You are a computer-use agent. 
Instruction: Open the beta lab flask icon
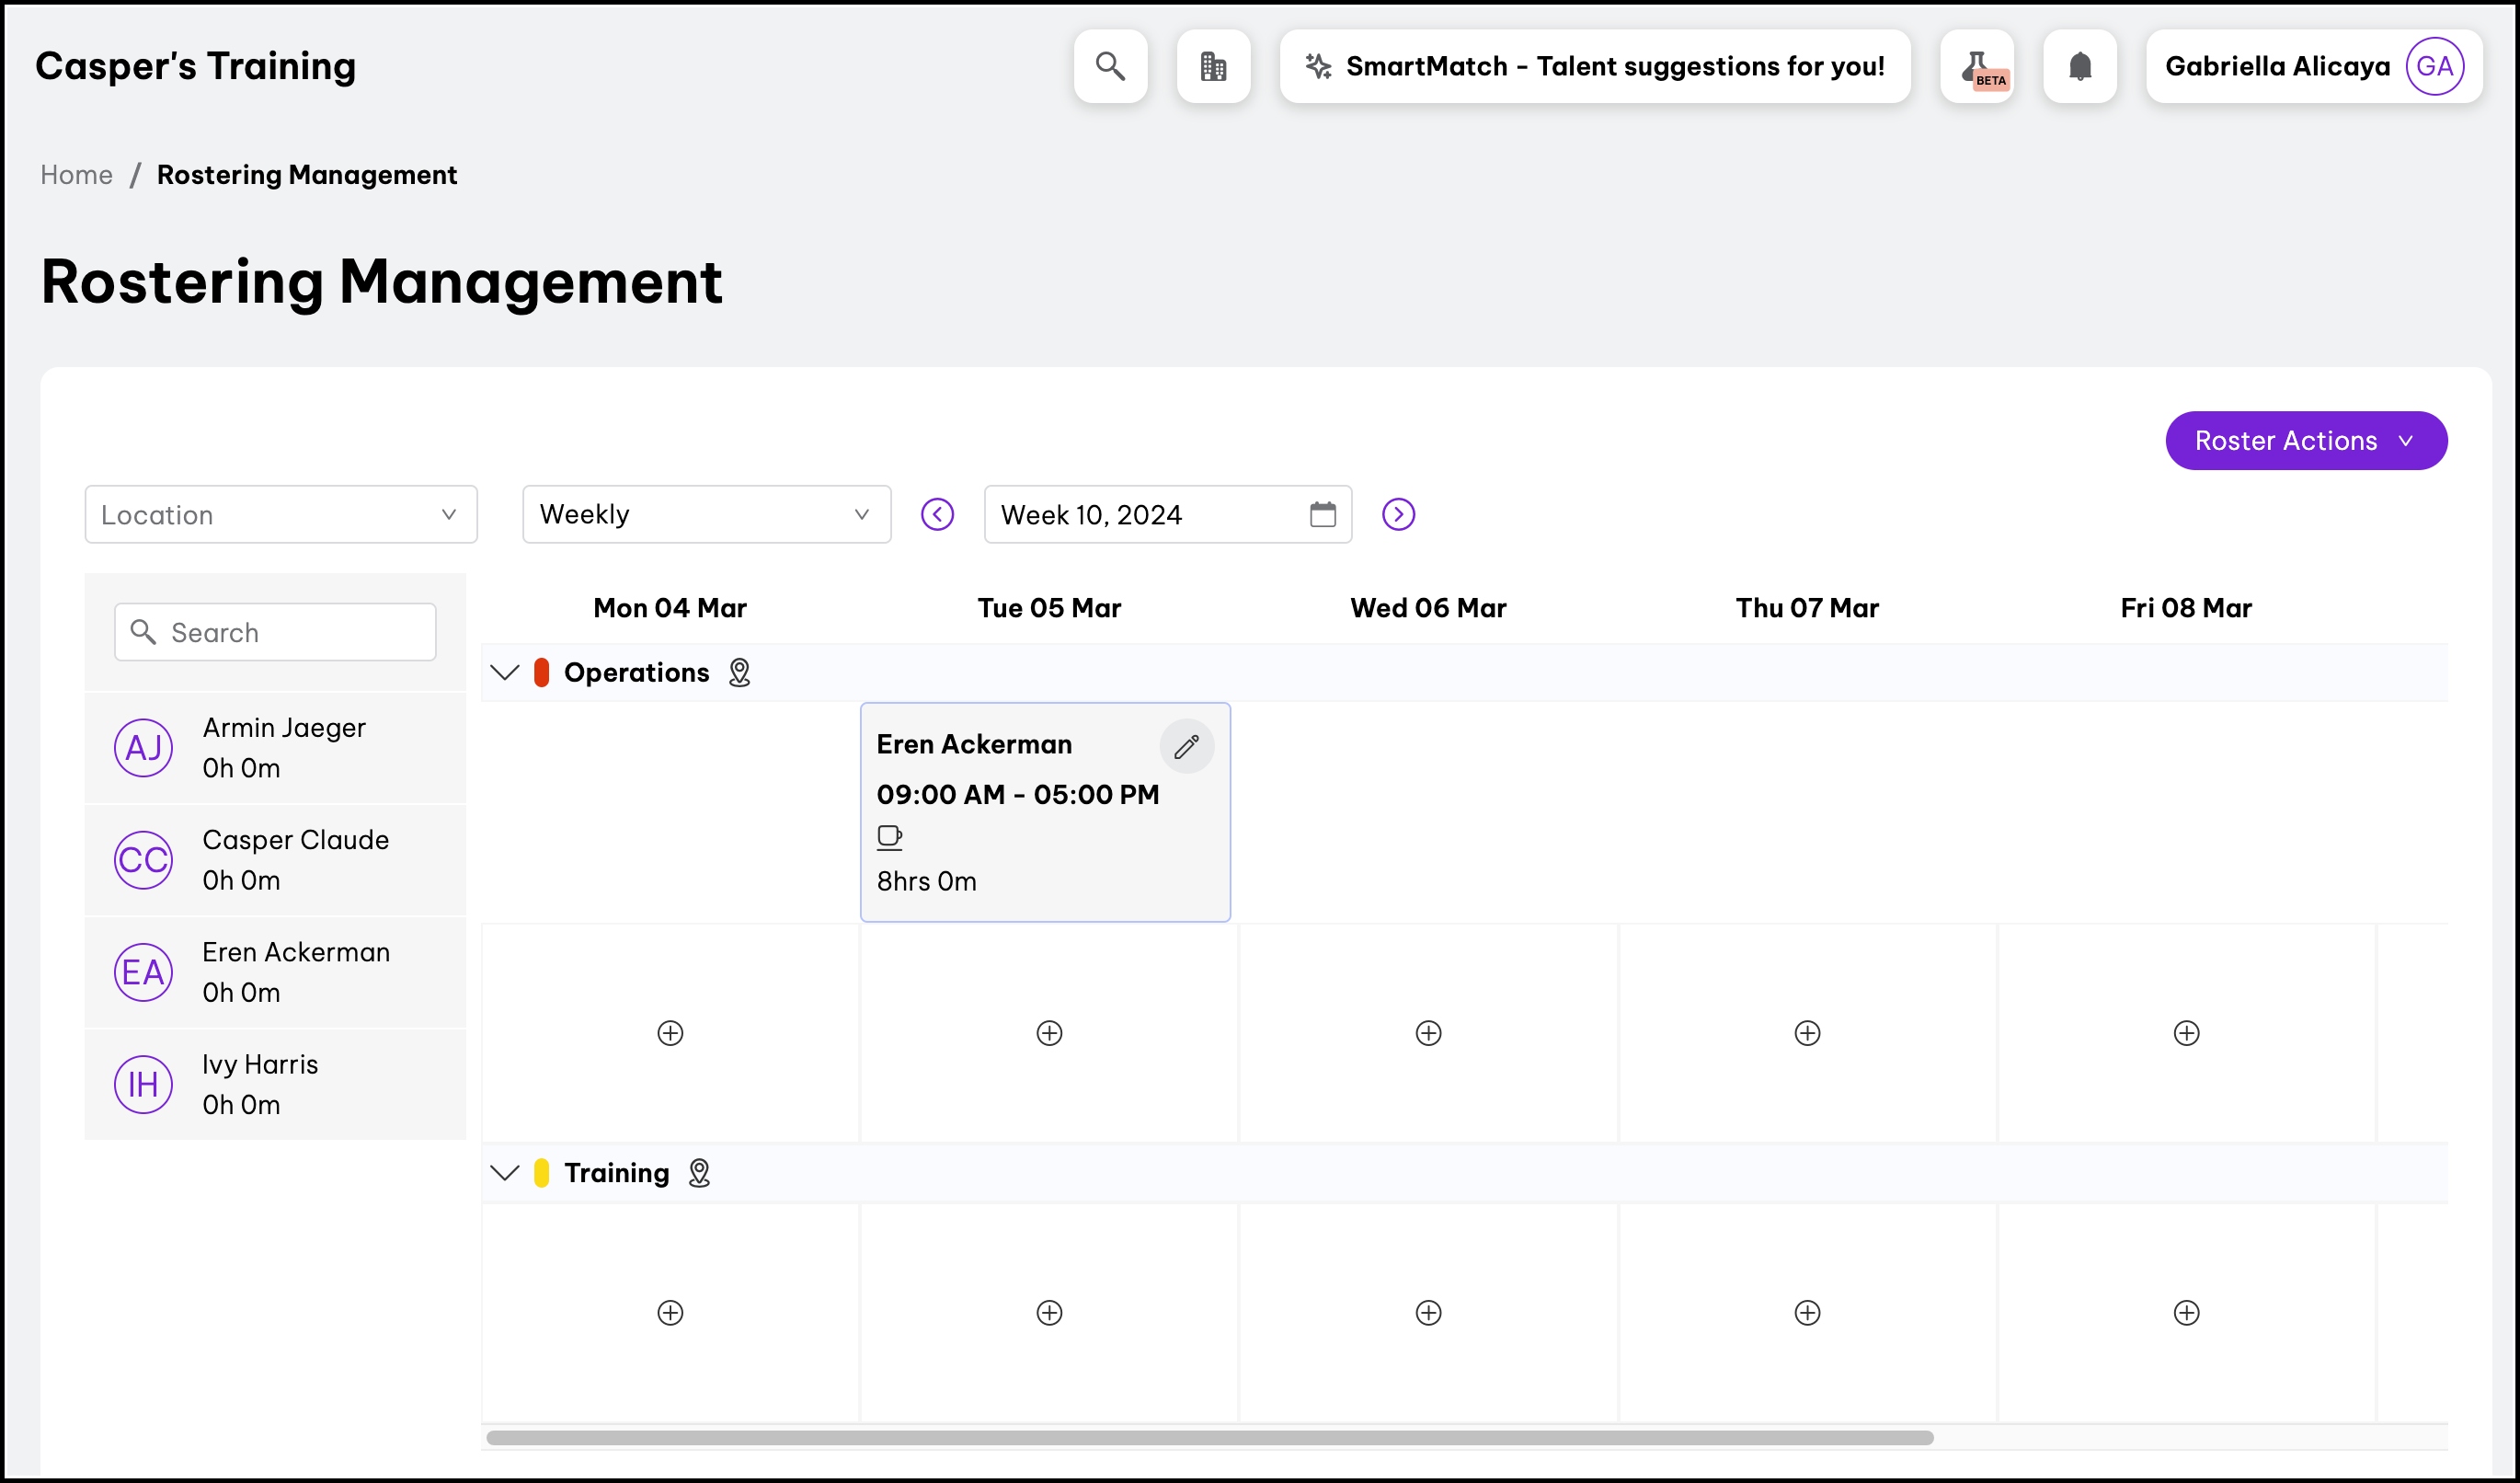coord(1977,66)
